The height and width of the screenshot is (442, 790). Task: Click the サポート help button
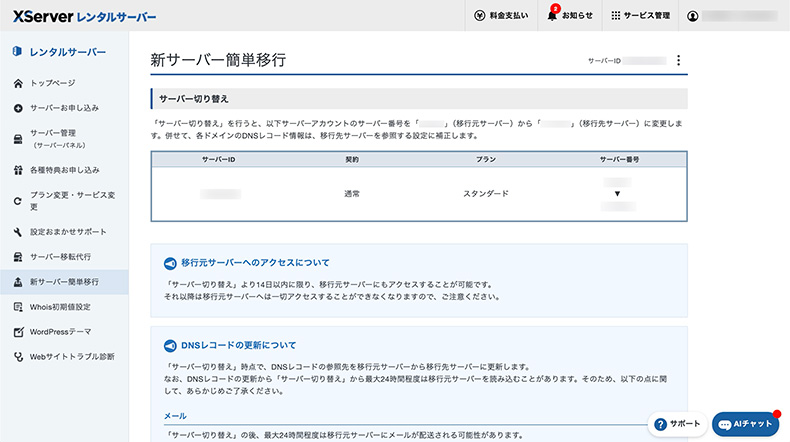(677, 424)
